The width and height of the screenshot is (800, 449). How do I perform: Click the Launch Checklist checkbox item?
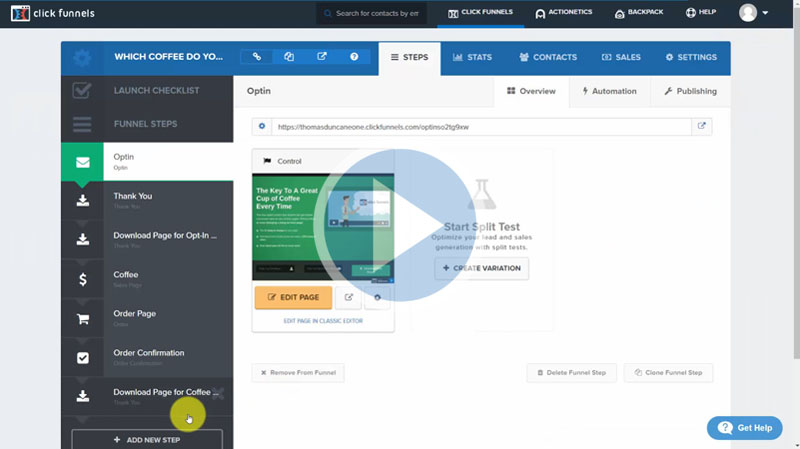coord(147,91)
